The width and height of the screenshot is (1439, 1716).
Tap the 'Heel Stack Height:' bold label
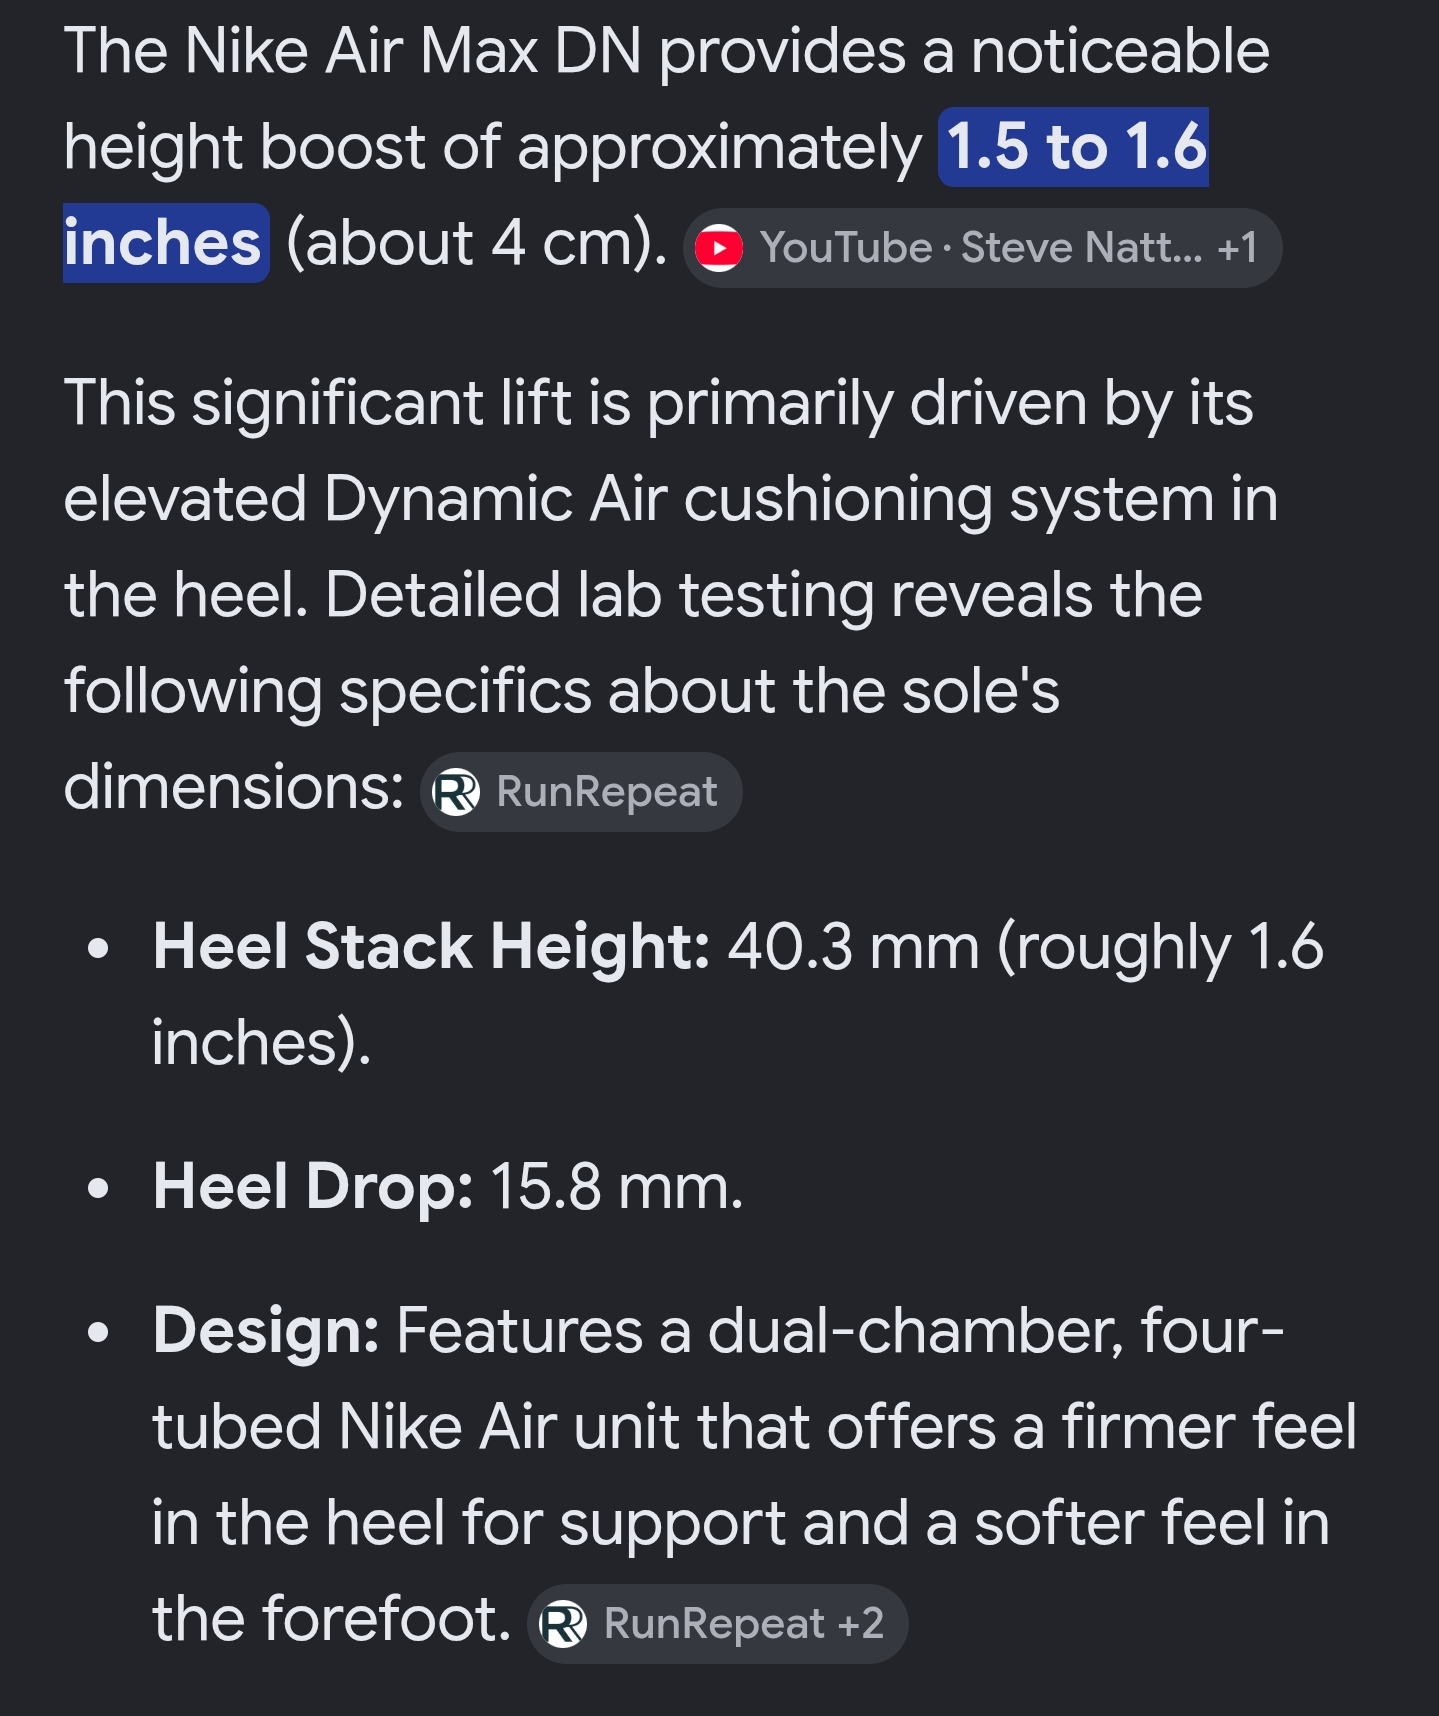click(x=431, y=946)
